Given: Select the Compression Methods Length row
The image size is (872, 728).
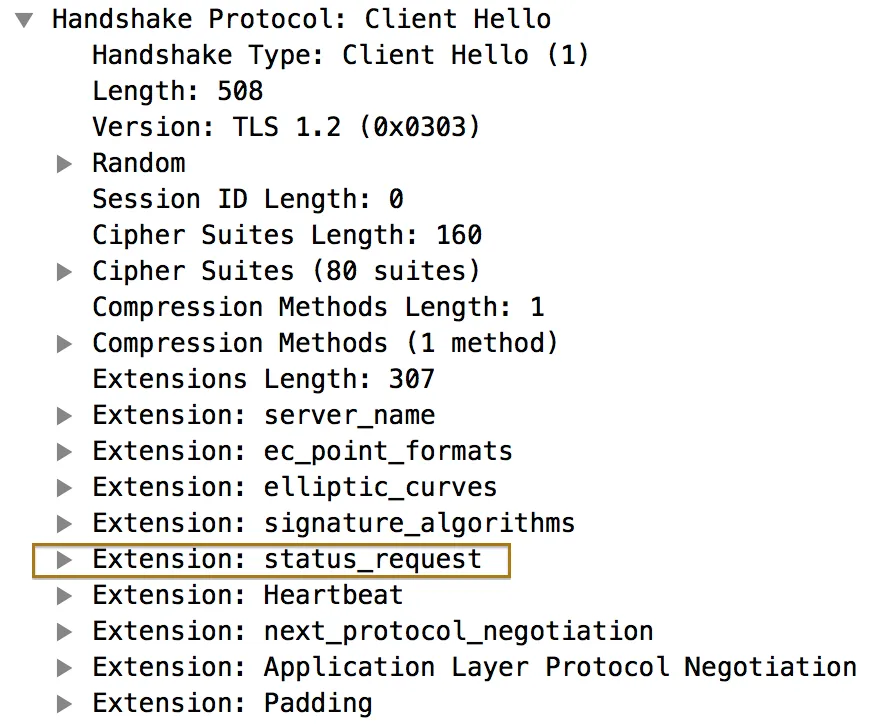Looking at the screenshot, I should [x=318, y=308].
